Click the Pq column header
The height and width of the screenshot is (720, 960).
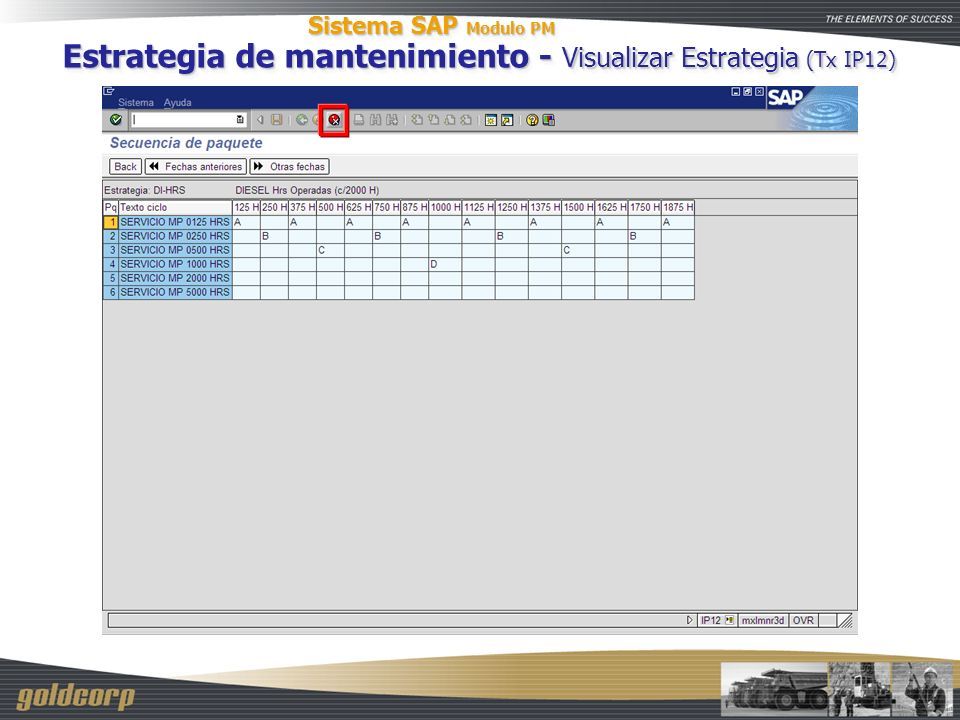click(111, 208)
